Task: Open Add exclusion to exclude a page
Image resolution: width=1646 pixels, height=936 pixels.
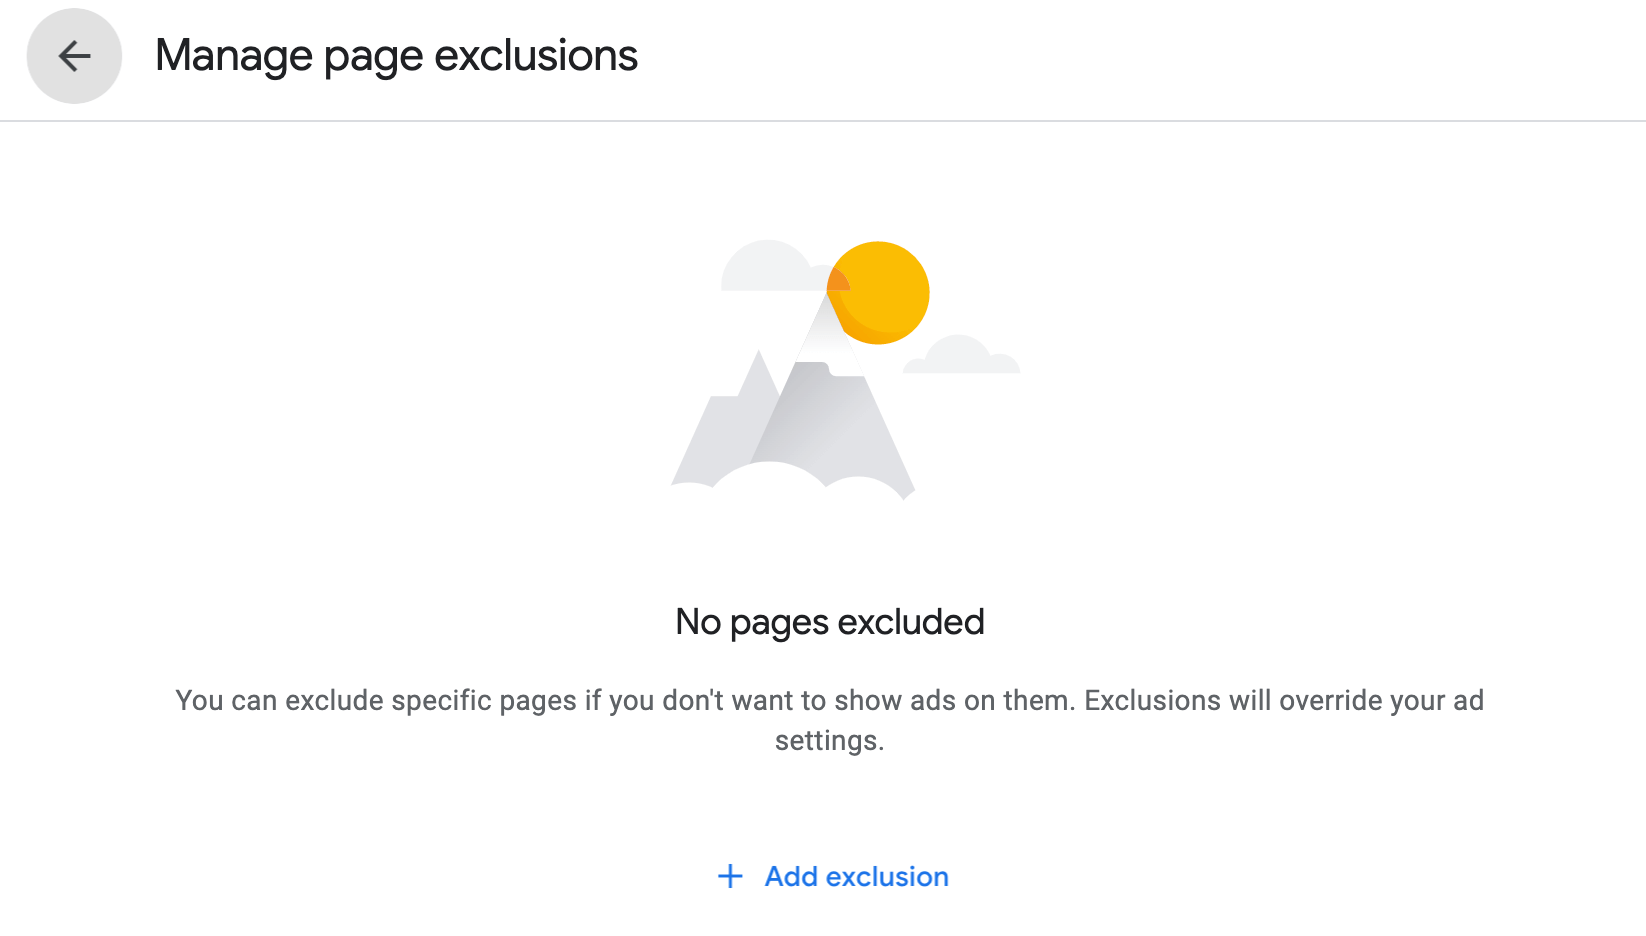Action: pos(855,877)
